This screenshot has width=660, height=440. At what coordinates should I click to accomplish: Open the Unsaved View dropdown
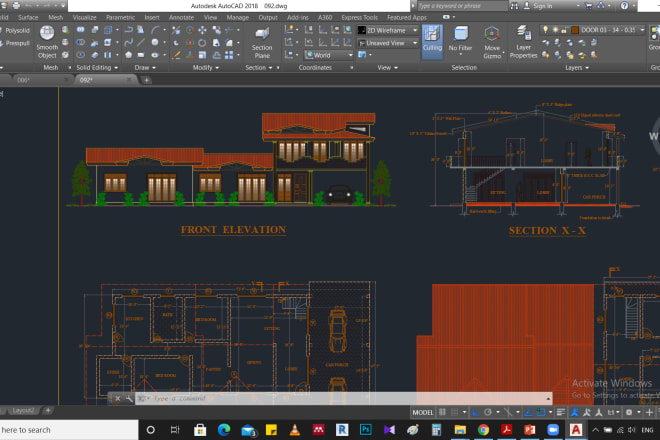pyautogui.click(x=385, y=43)
